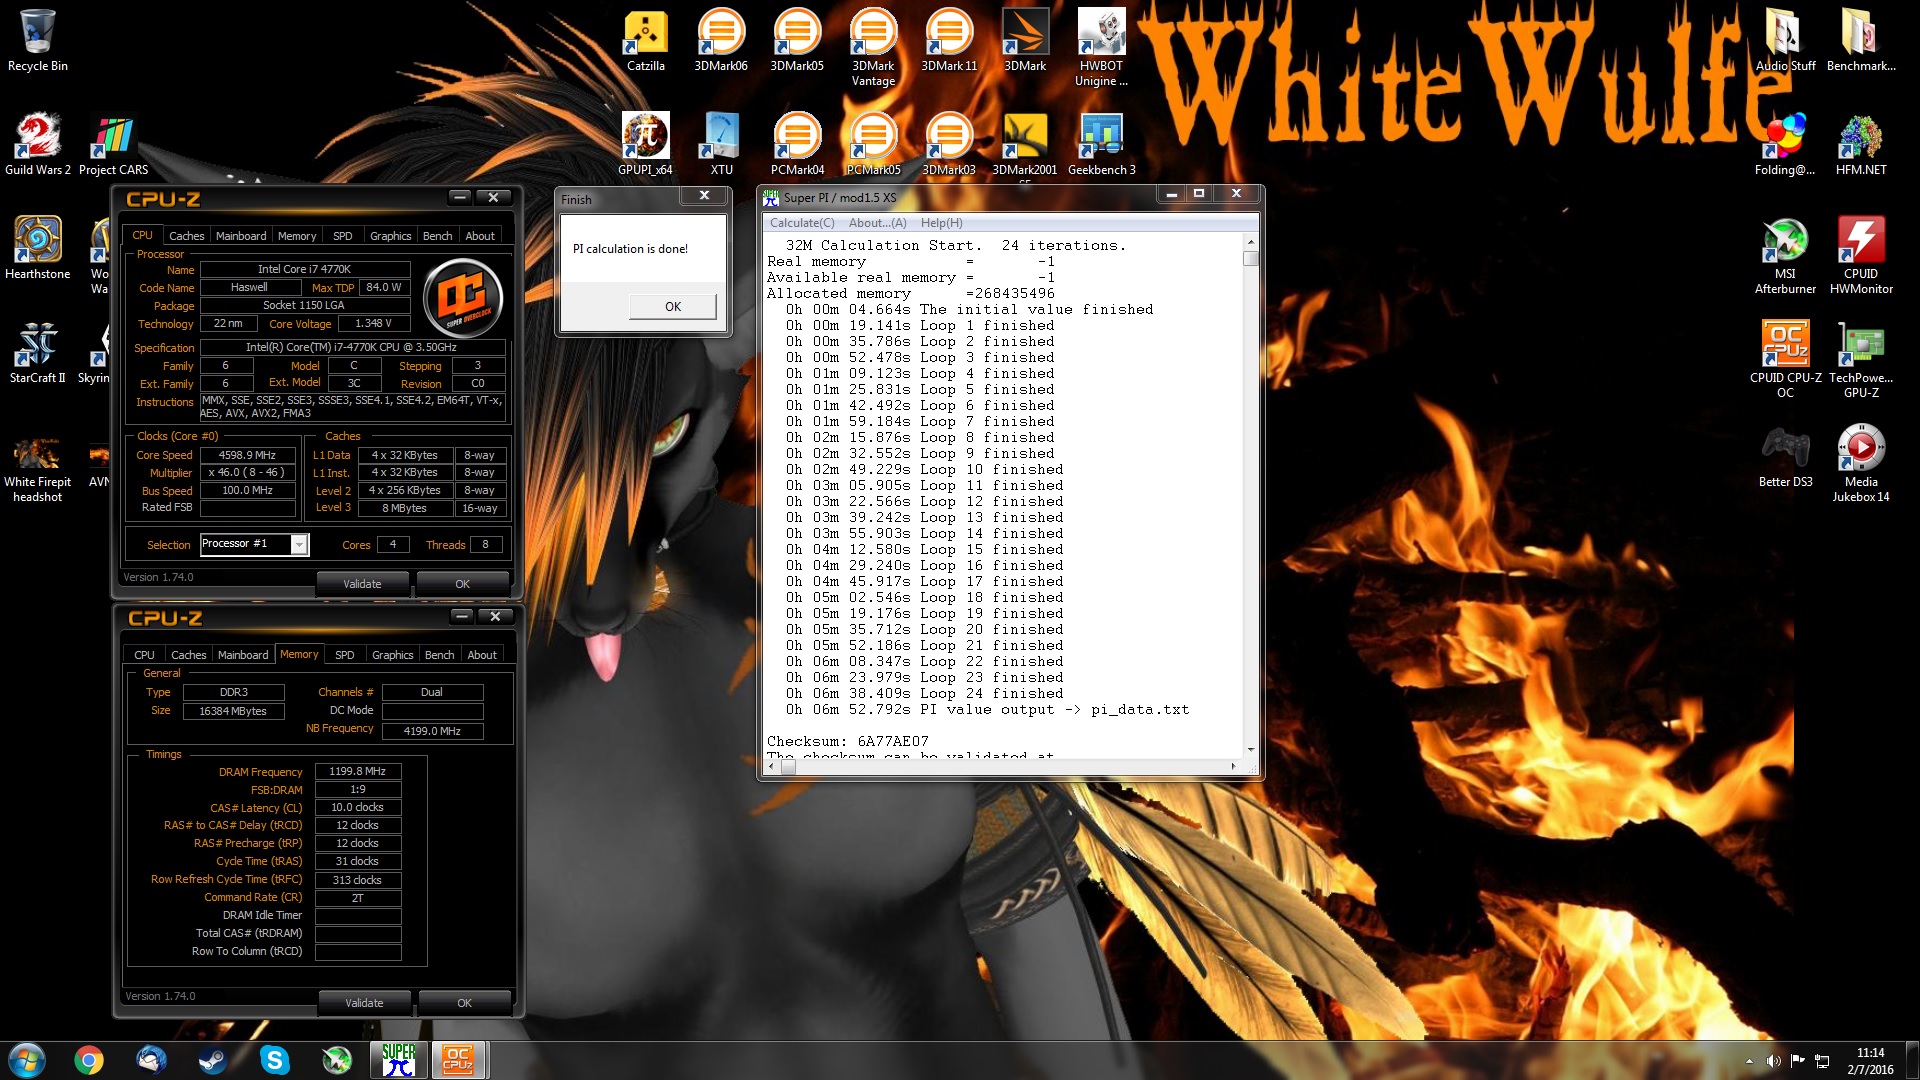Switch to Caches tab in upper CPU-Z
This screenshot has width=1920, height=1080.
click(186, 236)
